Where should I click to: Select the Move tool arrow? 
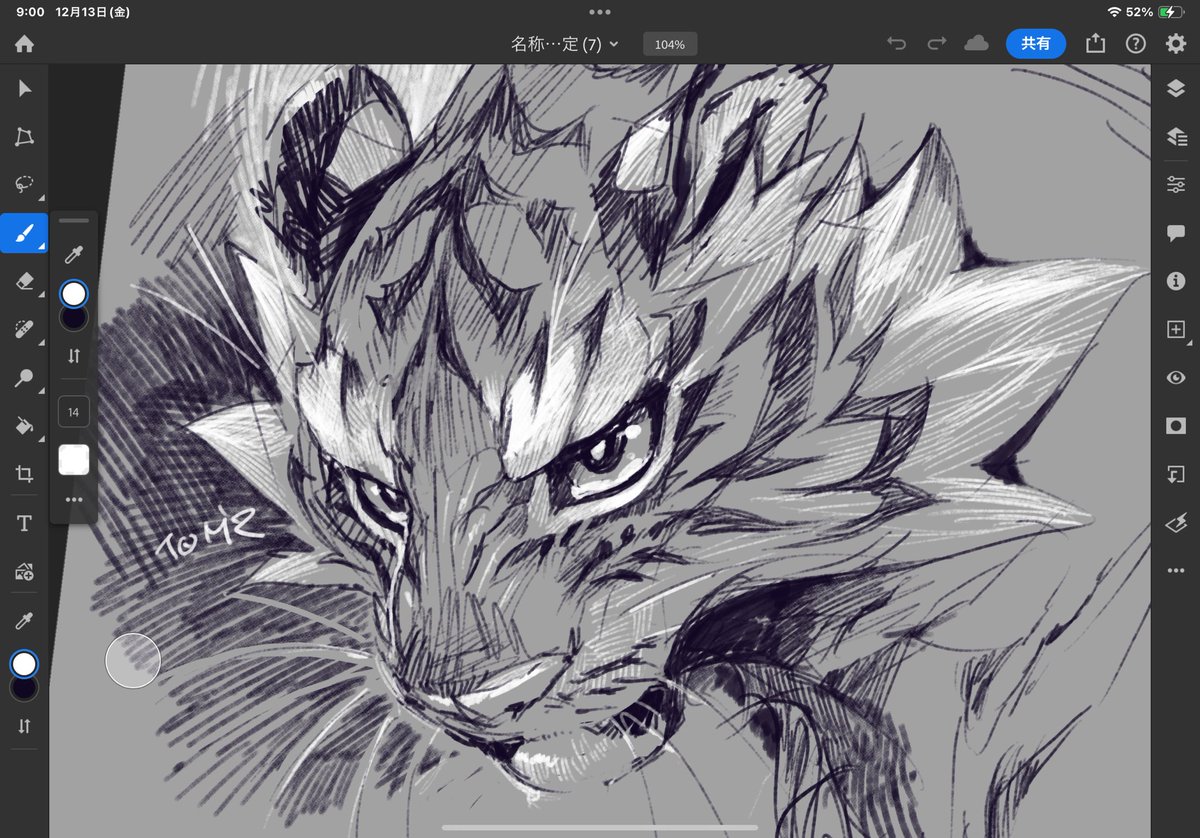pyautogui.click(x=25, y=89)
